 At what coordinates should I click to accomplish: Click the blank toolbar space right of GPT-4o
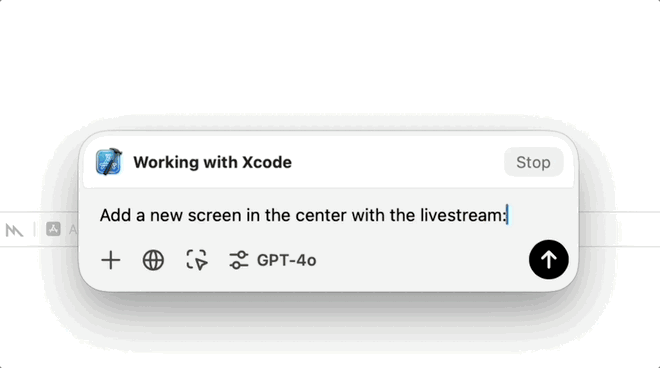(x=421, y=260)
